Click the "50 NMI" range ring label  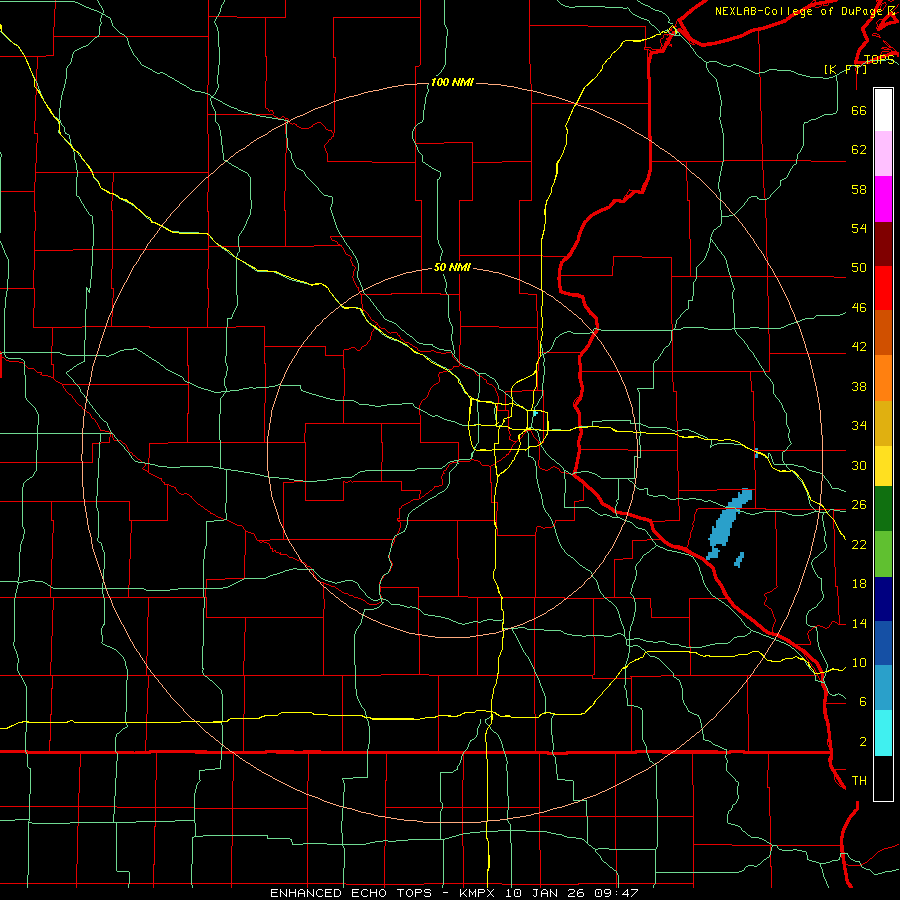point(452,267)
